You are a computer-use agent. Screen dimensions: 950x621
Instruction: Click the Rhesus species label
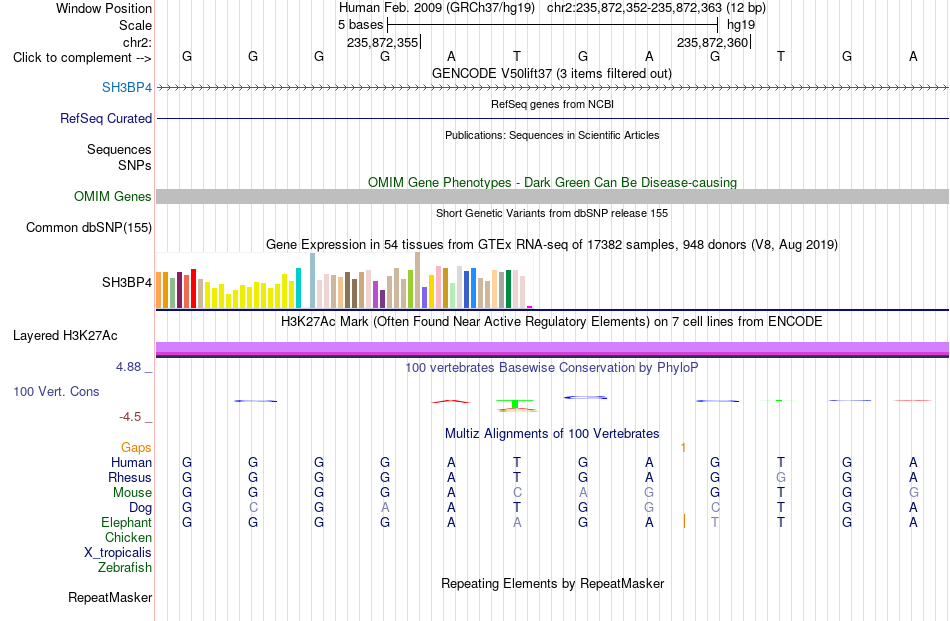[130, 477]
